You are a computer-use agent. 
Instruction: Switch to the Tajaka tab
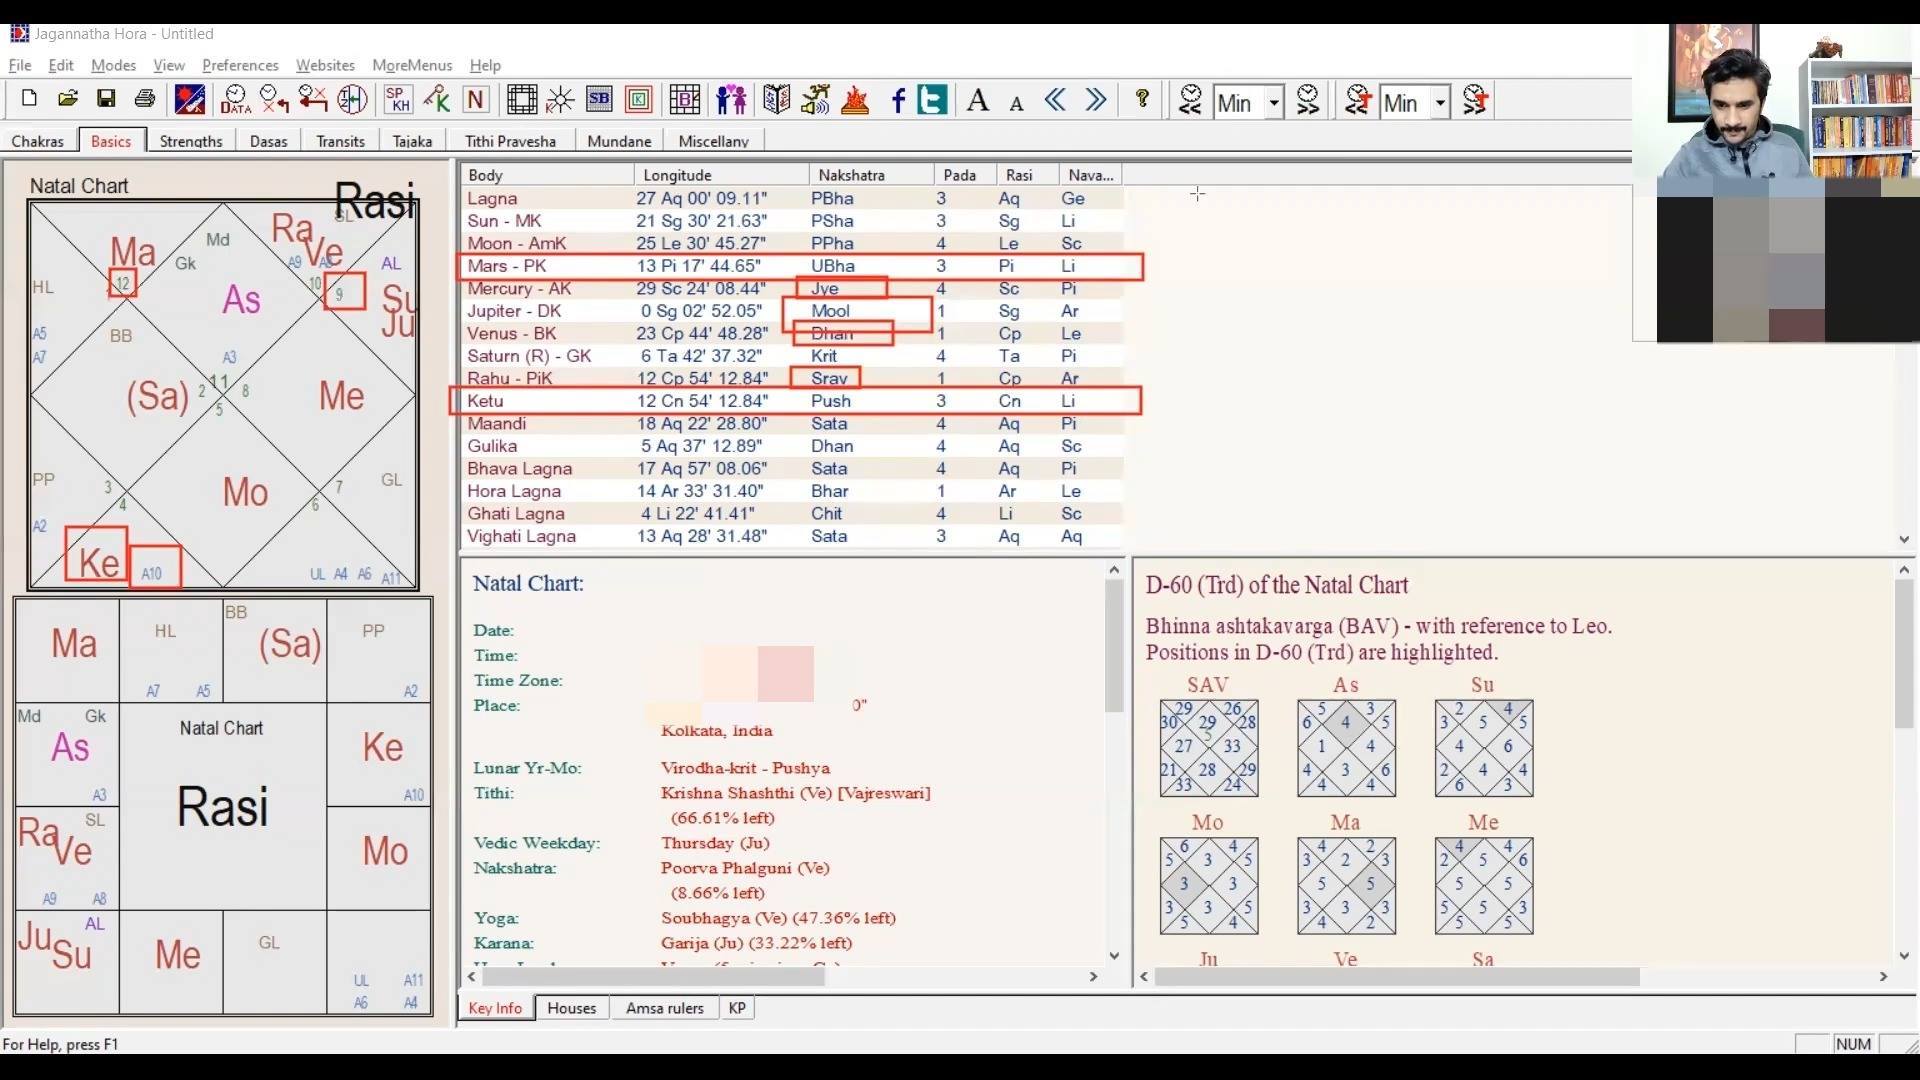pos(413,141)
